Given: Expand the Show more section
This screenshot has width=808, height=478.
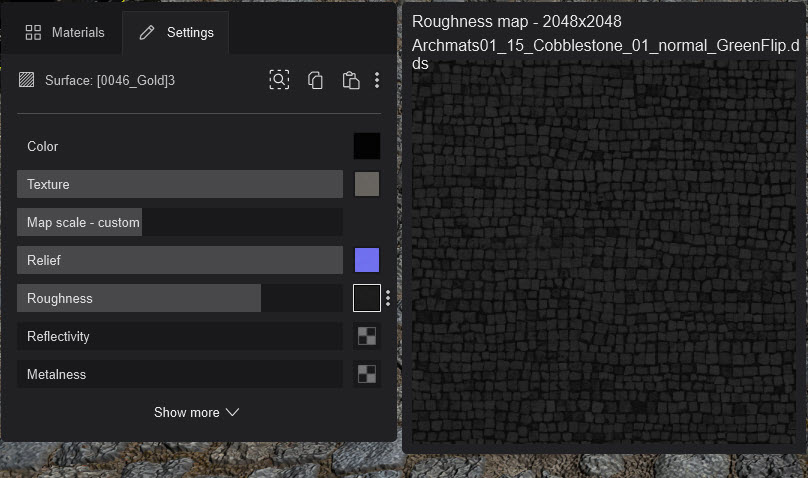Looking at the screenshot, I should (x=196, y=413).
